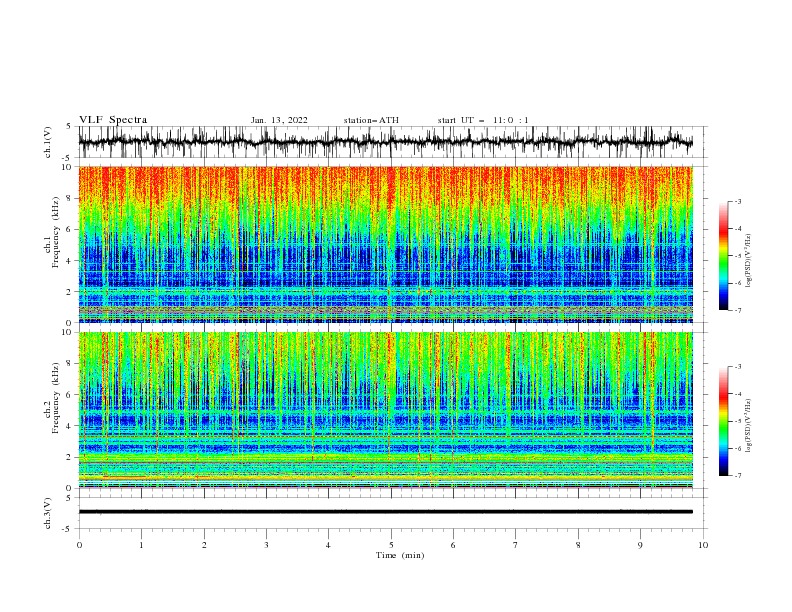Click the "Time (min)" axis title
792x612 pixels.
[400, 555]
